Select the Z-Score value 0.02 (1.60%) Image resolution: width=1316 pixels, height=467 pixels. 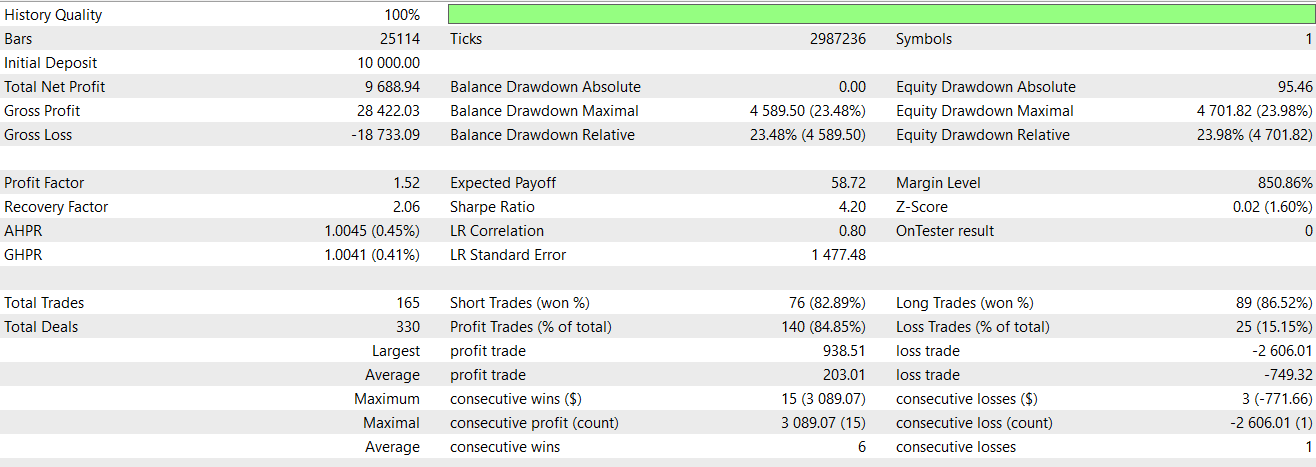coord(1272,207)
